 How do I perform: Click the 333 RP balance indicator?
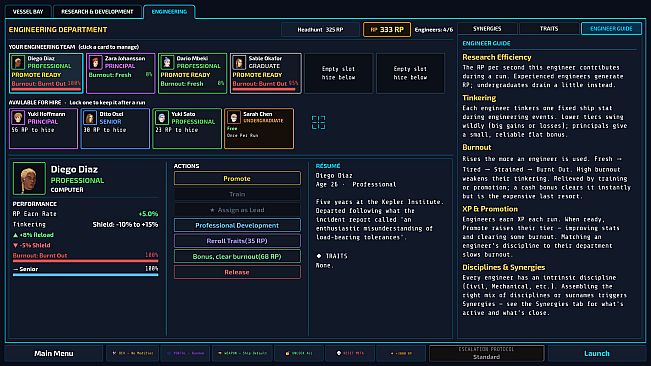tap(387, 29)
